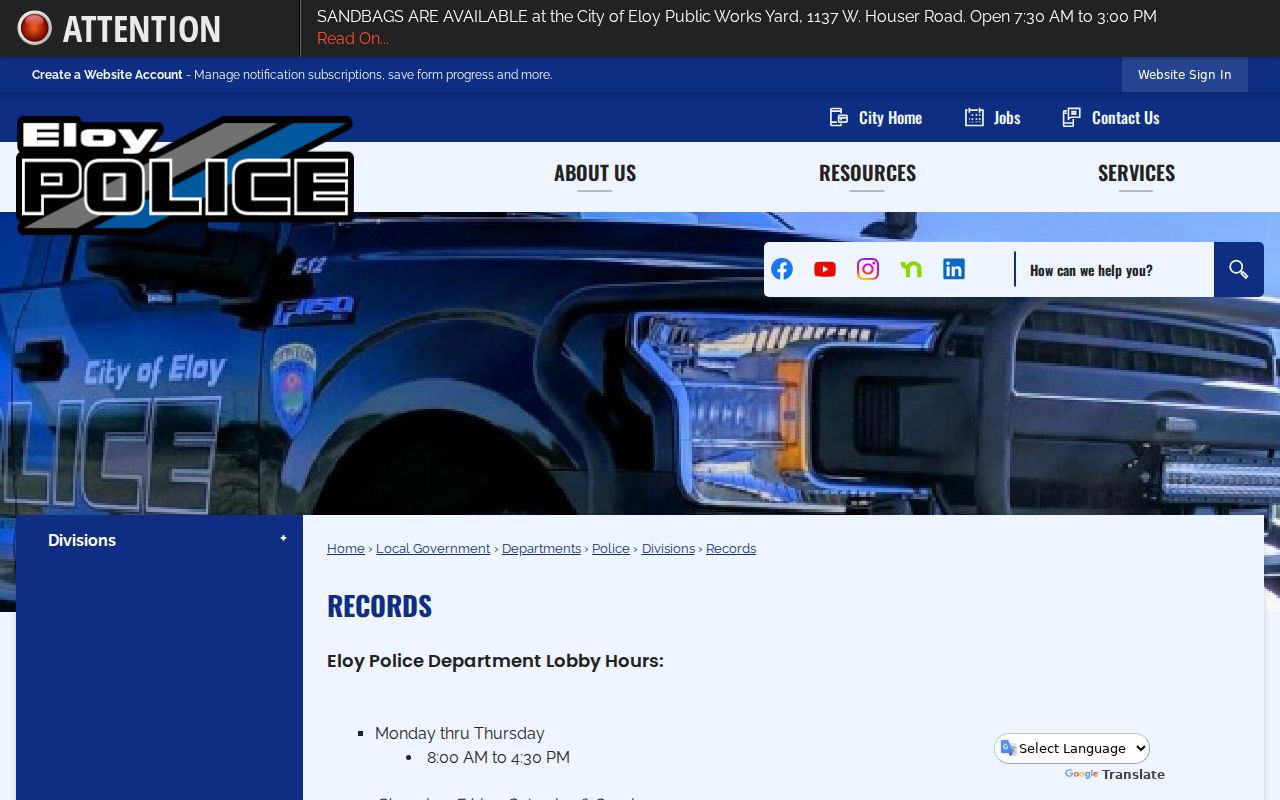Screen dimensions: 1280x800
Task: Click the Google Translate attribution link
Action: point(1115,774)
